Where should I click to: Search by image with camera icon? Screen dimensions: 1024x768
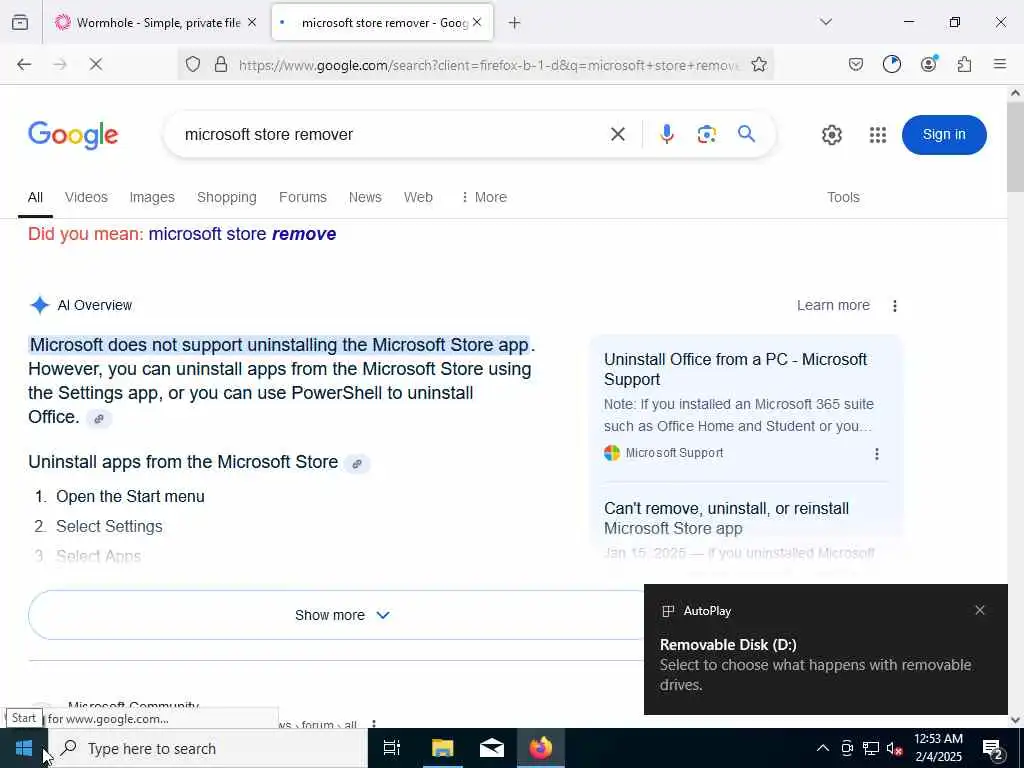(706, 135)
